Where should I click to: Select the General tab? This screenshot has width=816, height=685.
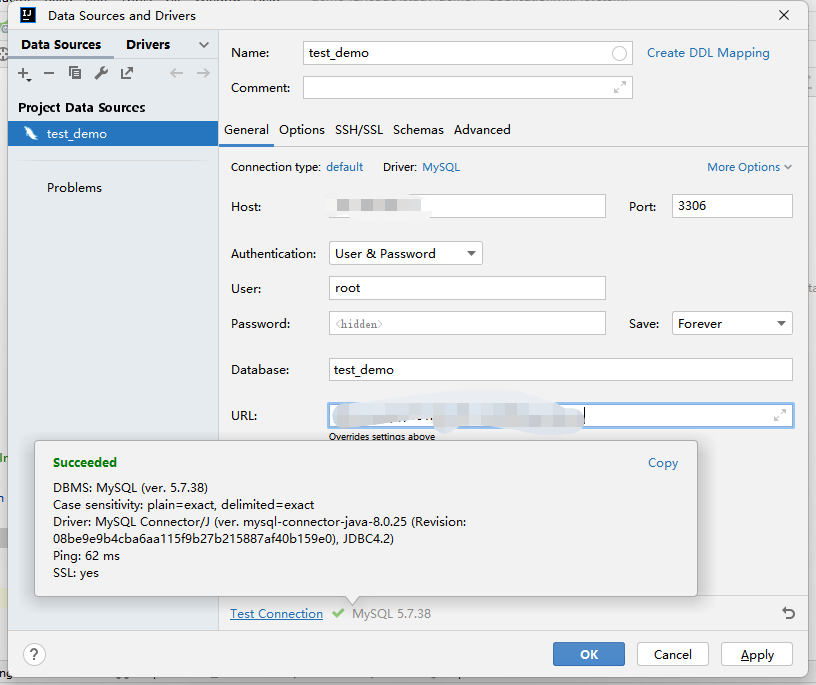click(246, 130)
